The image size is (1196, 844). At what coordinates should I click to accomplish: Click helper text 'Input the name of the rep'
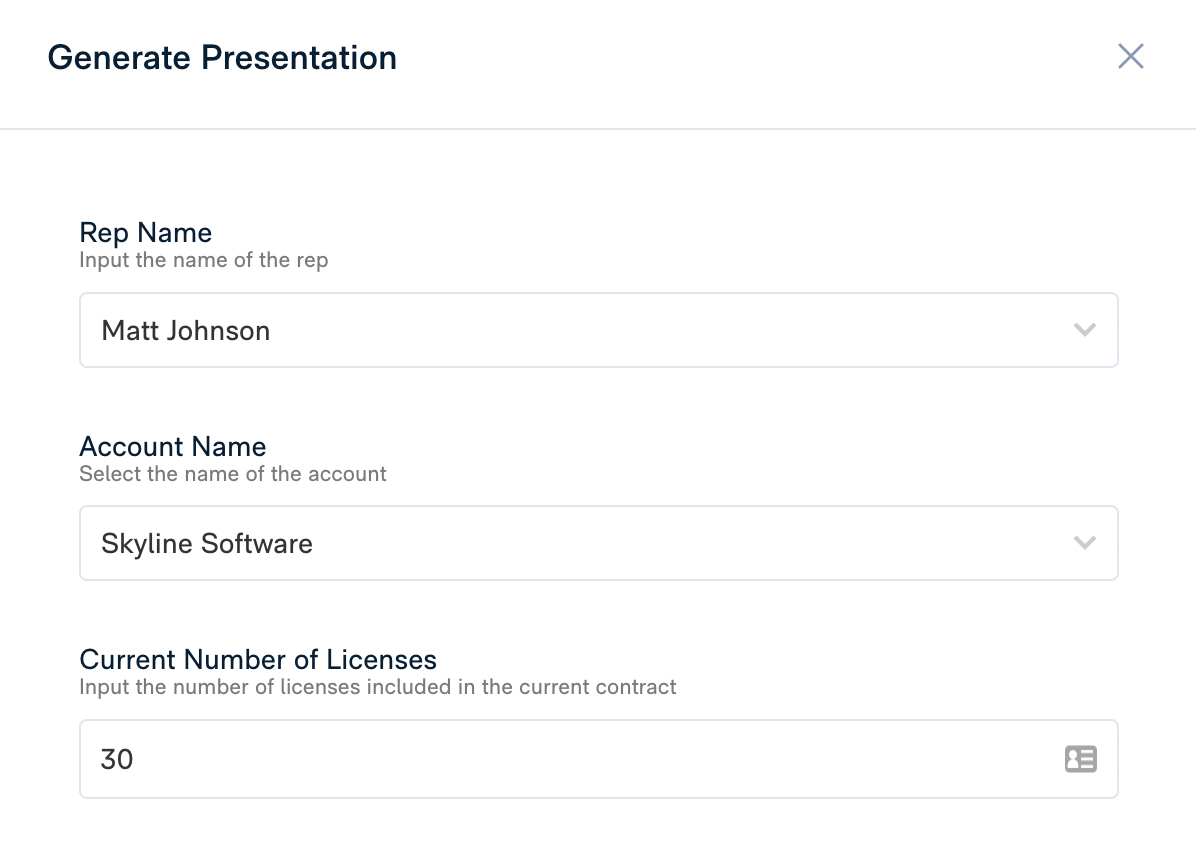(204, 260)
